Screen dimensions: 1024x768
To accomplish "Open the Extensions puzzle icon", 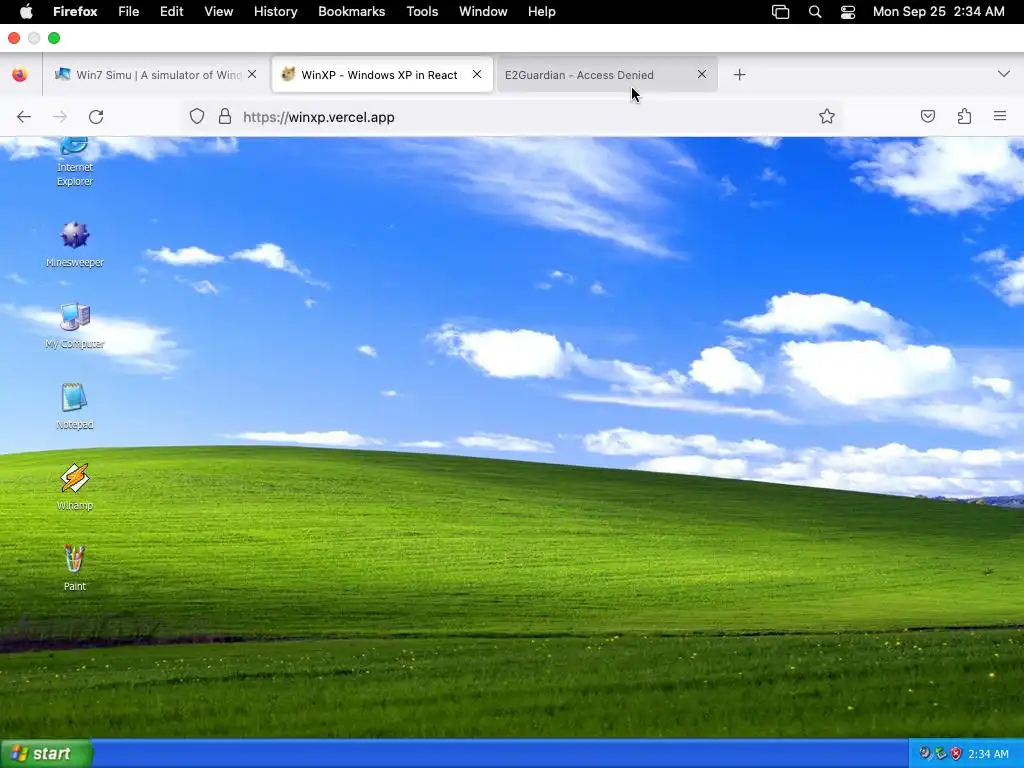I will tap(964, 116).
